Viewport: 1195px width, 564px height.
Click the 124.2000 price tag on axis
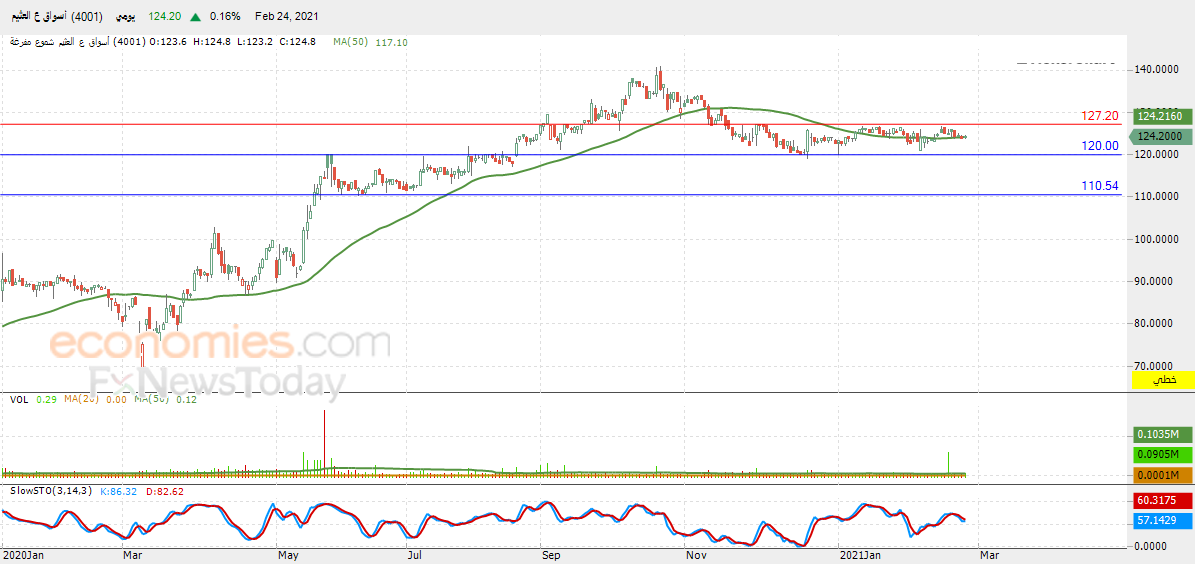(x=1161, y=136)
